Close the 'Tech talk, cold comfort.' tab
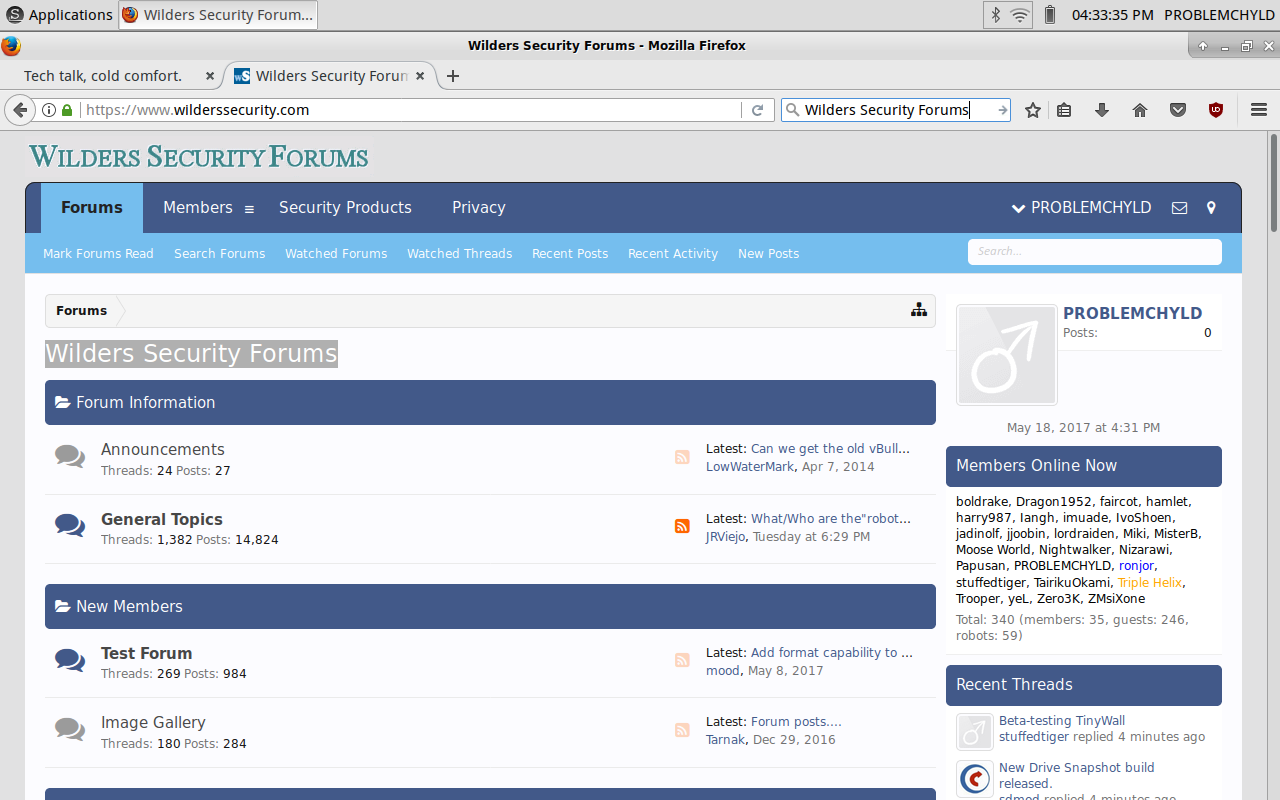This screenshot has height=800, width=1280. (210, 76)
